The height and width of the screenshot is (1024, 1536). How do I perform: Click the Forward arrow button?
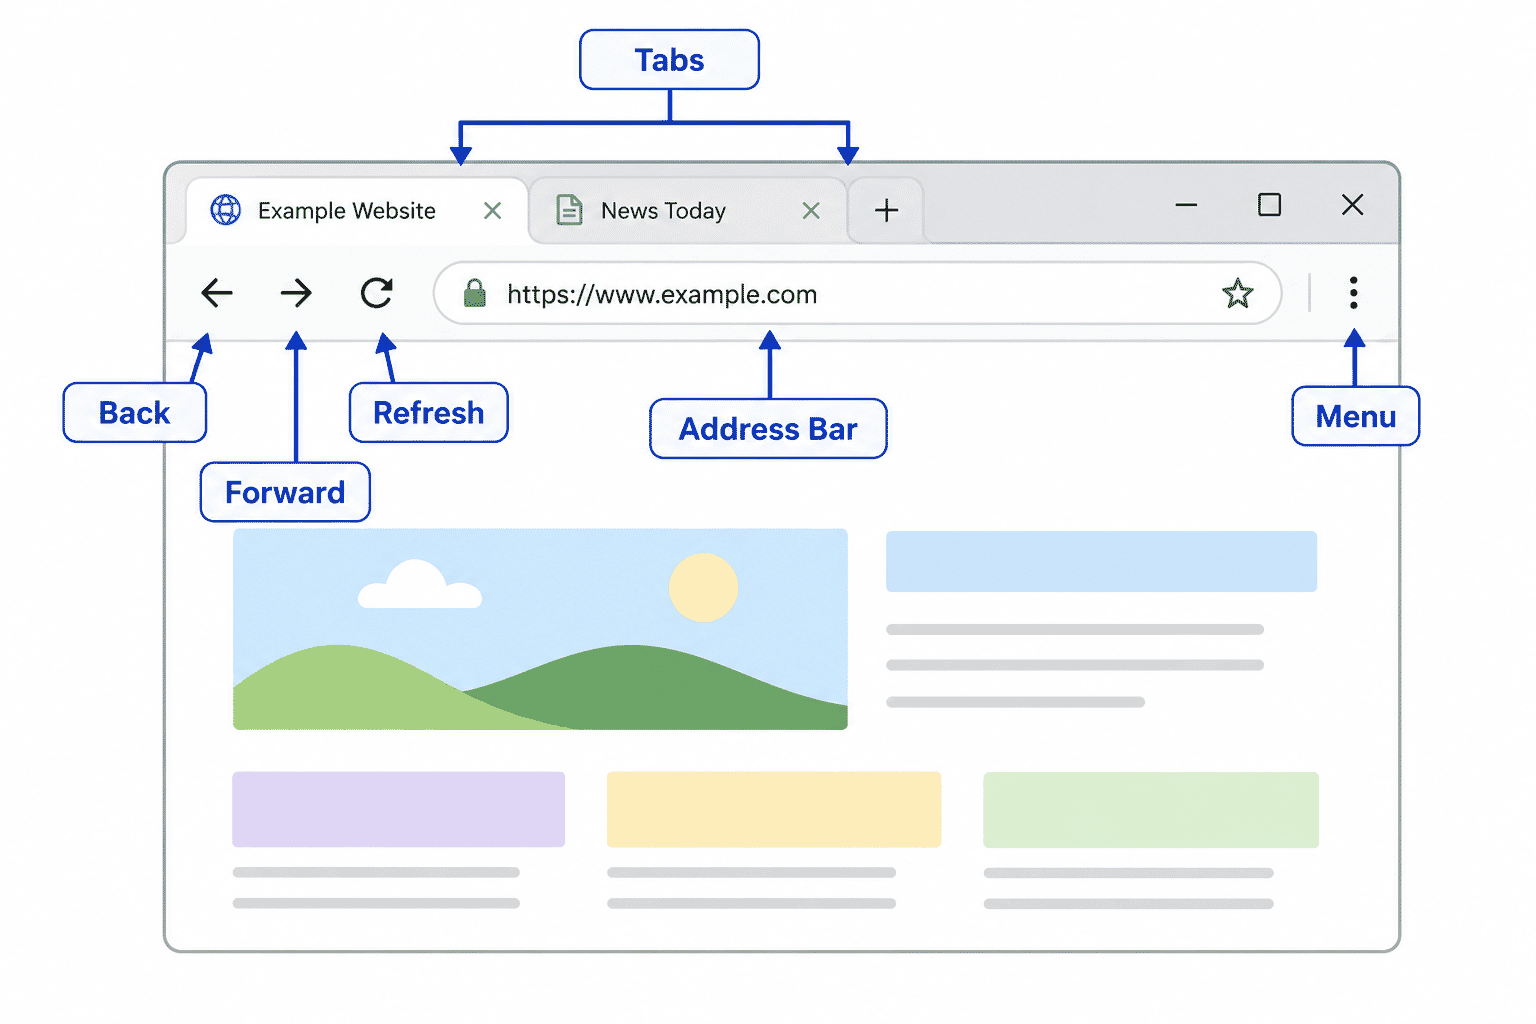(296, 293)
